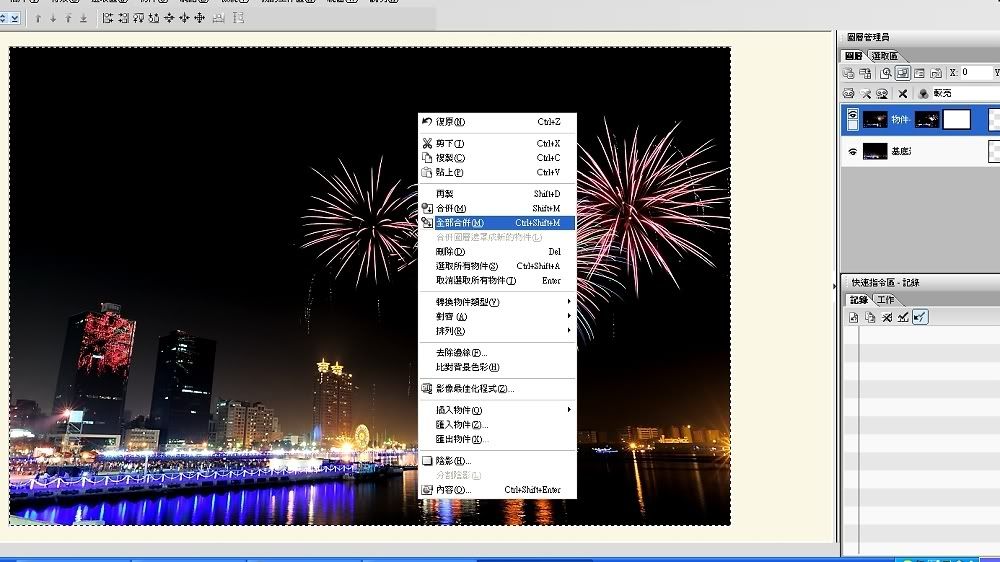
Task: Click the up arrow icon in top toolbar
Action: (x=38, y=18)
